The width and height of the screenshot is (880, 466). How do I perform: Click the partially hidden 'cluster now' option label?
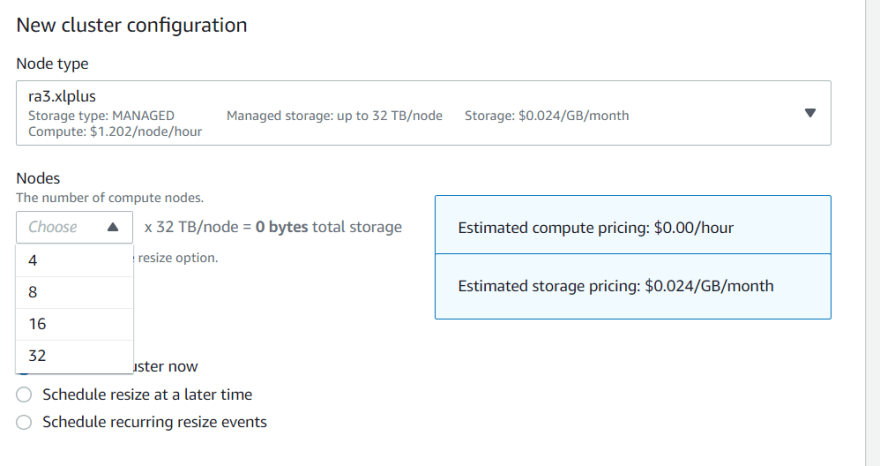pyautogui.click(x=166, y=367)
